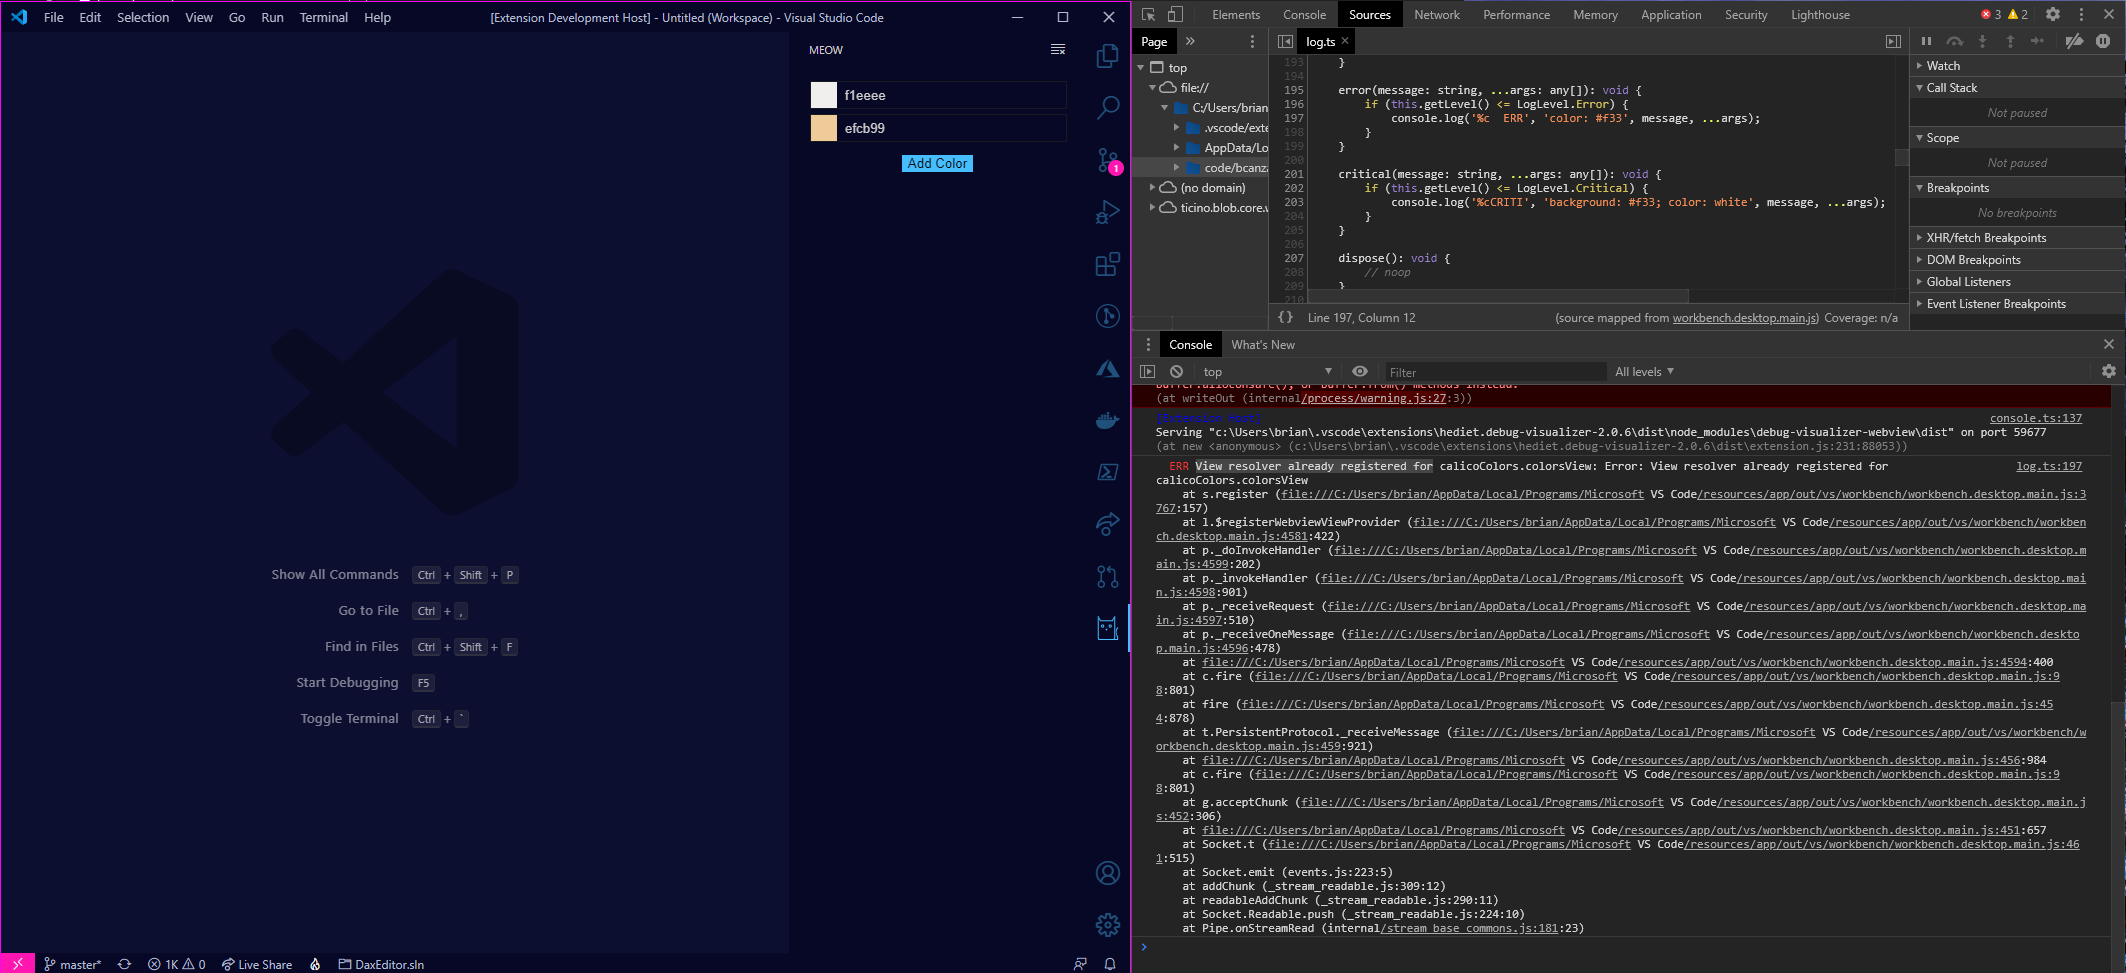Open the Extensions view
The image size is (2126, 973).
(1107, 264)
